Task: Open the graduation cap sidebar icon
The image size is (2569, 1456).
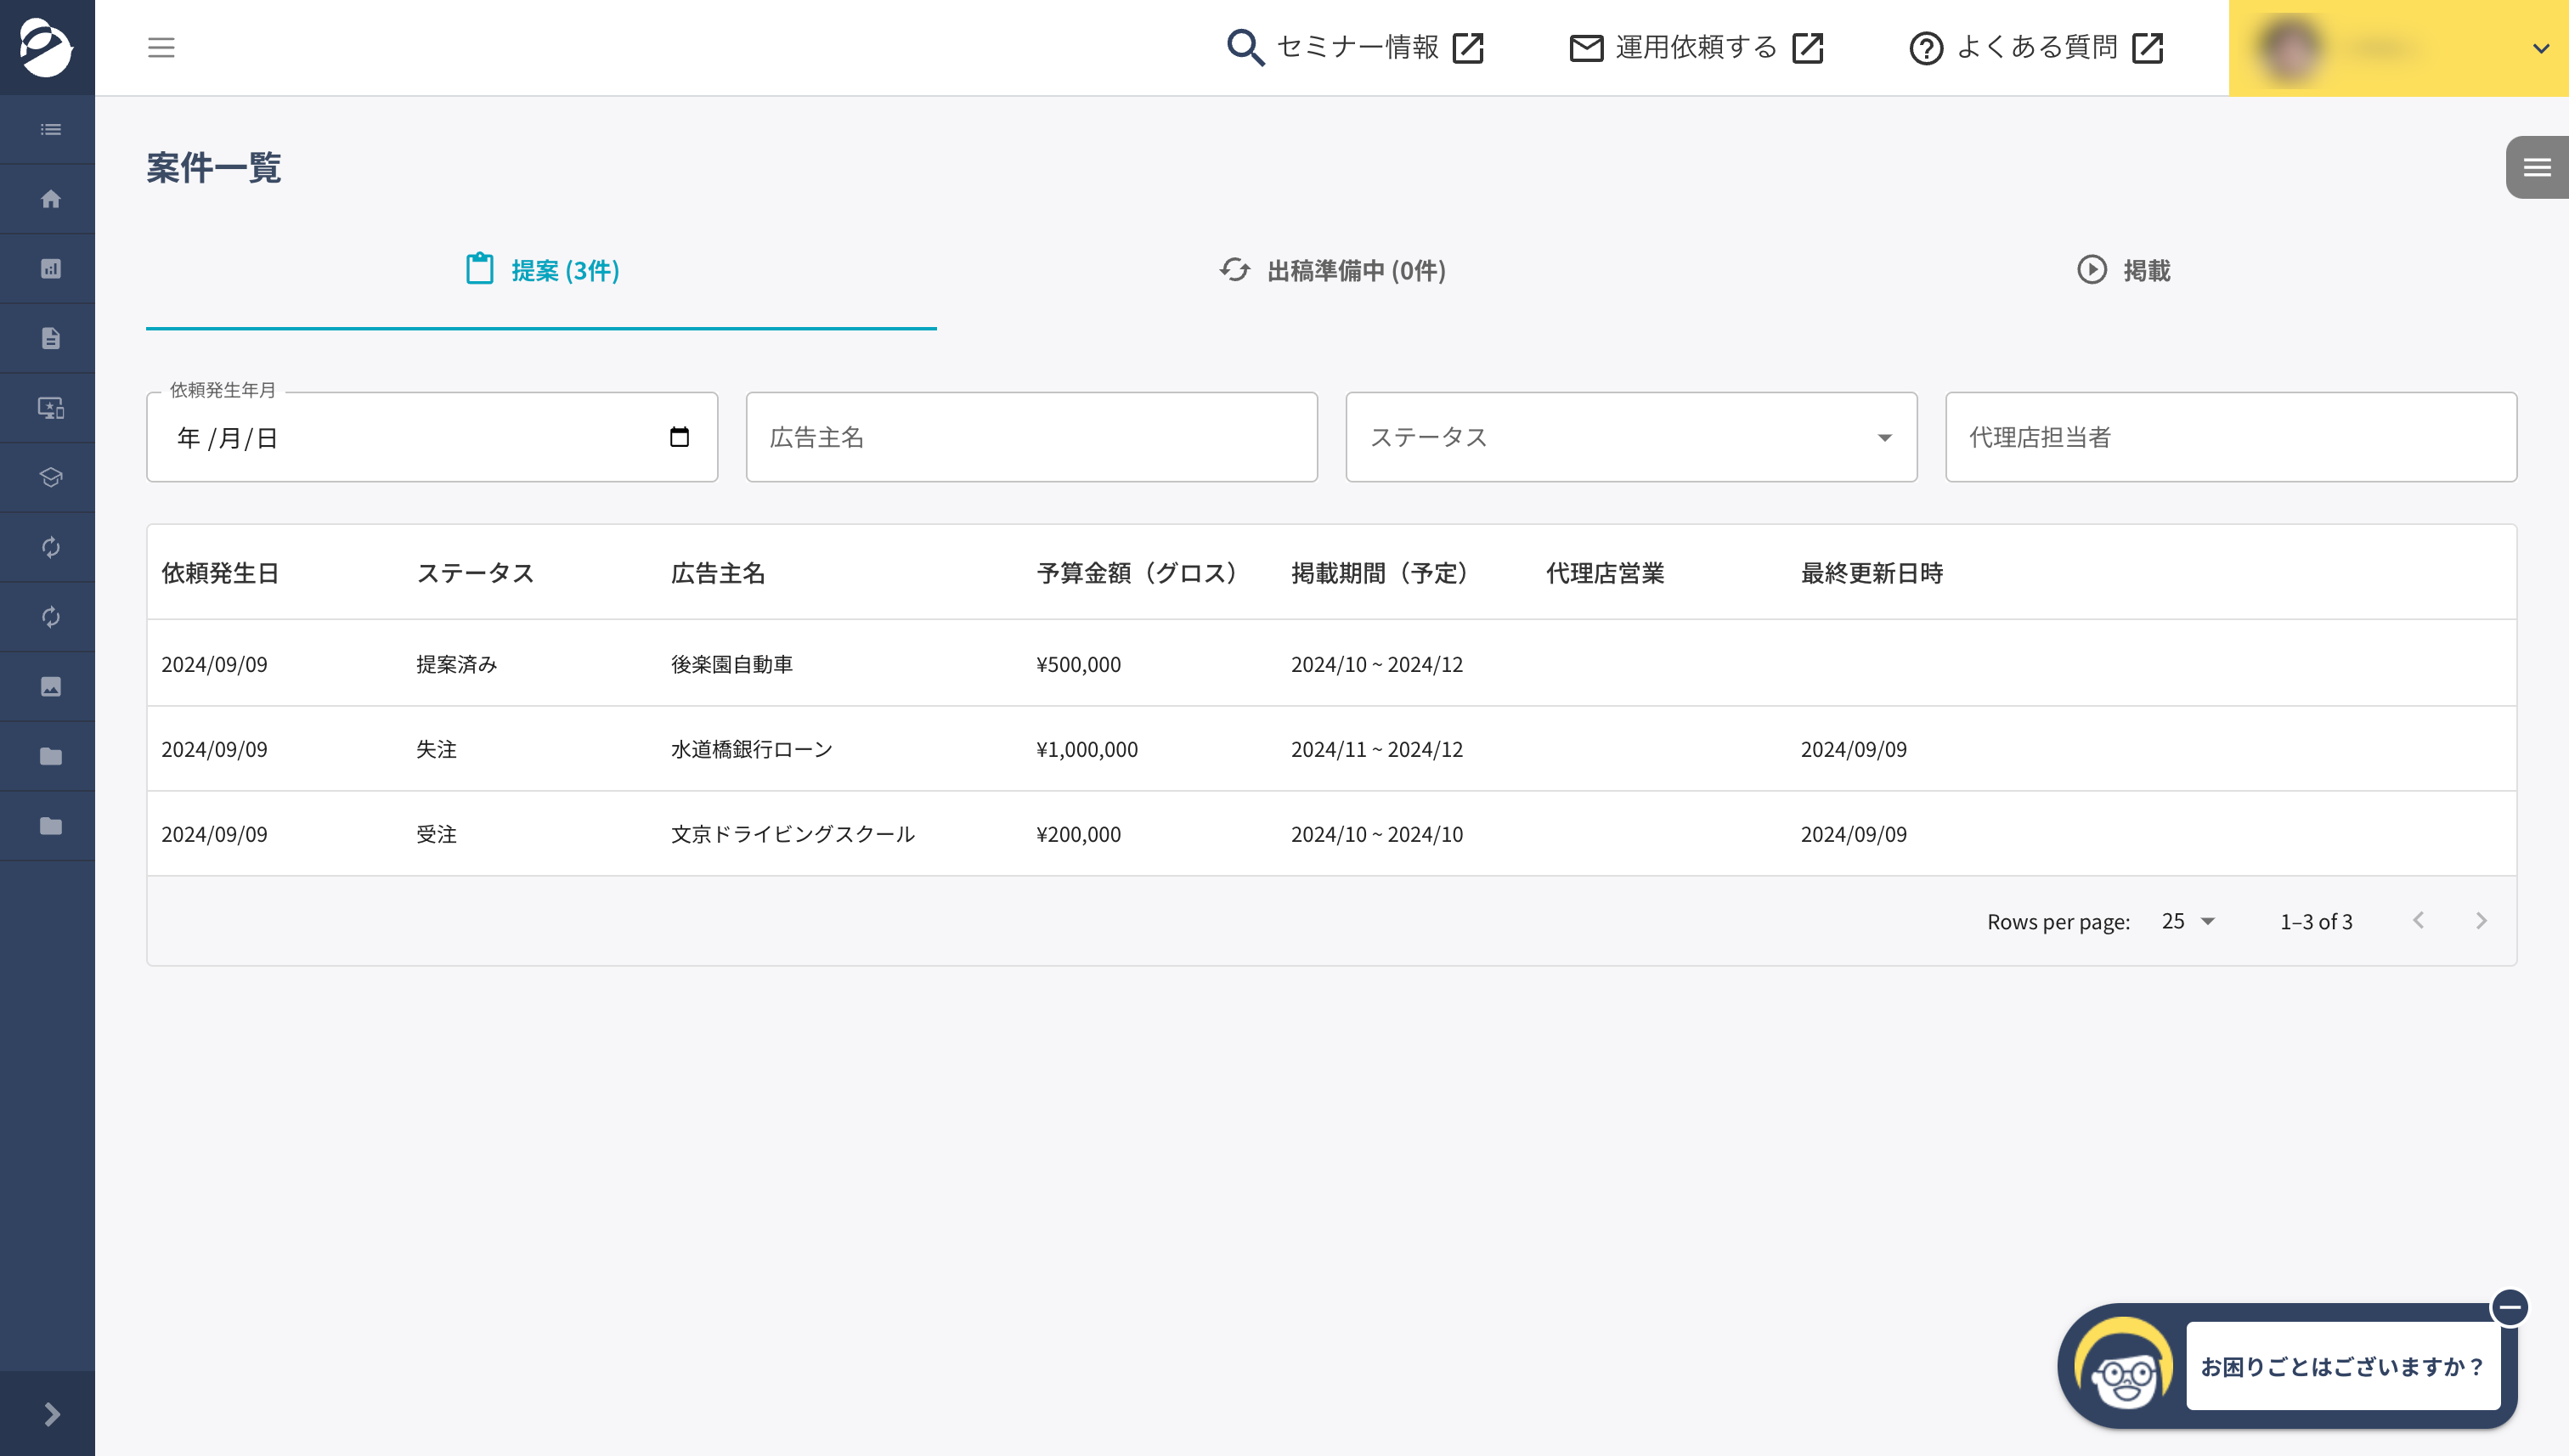Action: tap(50, 478)
